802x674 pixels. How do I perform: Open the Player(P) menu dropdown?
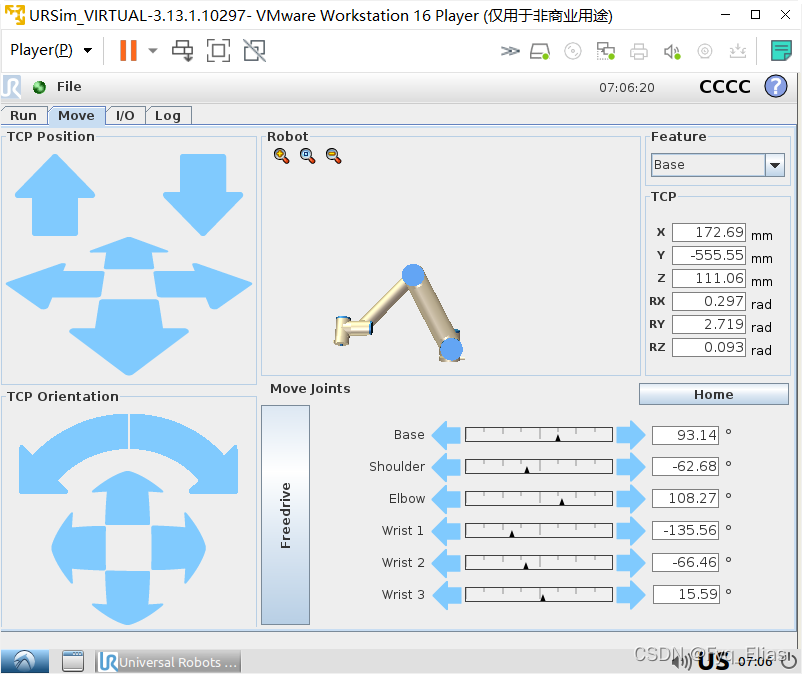tap(51, 50)
